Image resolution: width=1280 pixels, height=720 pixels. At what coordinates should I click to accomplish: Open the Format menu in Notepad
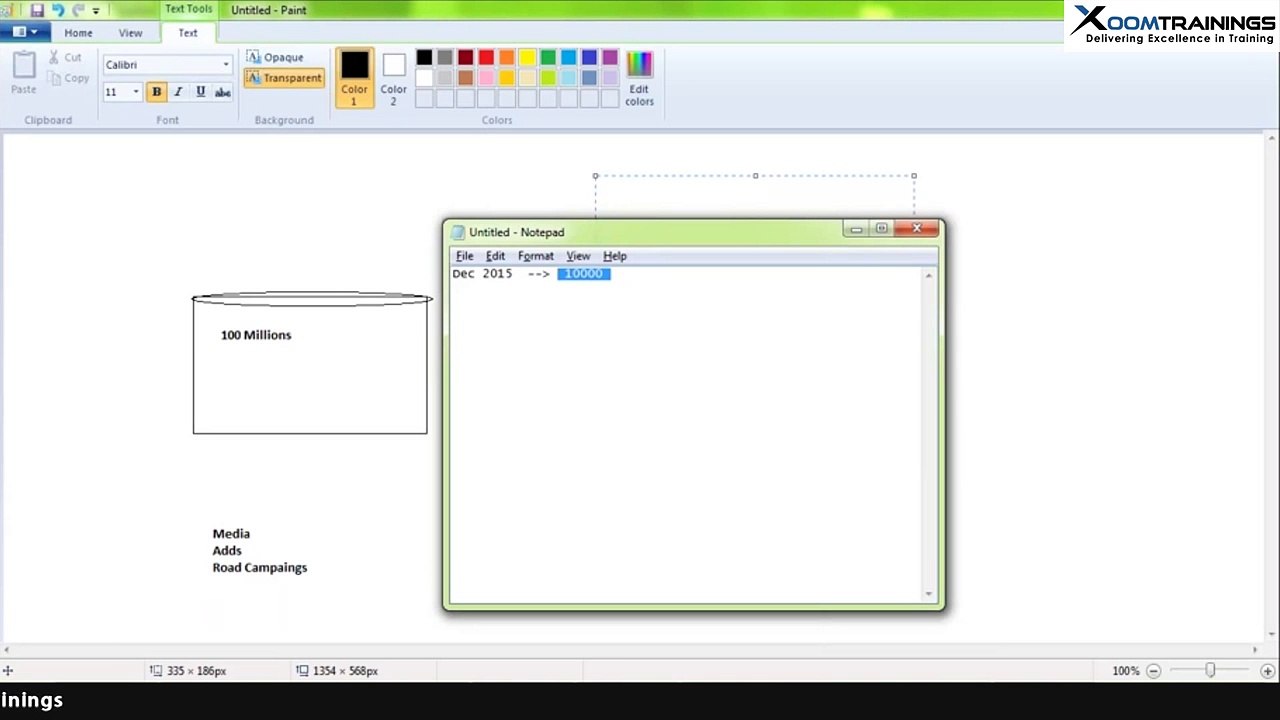click(x=535, y=256)
